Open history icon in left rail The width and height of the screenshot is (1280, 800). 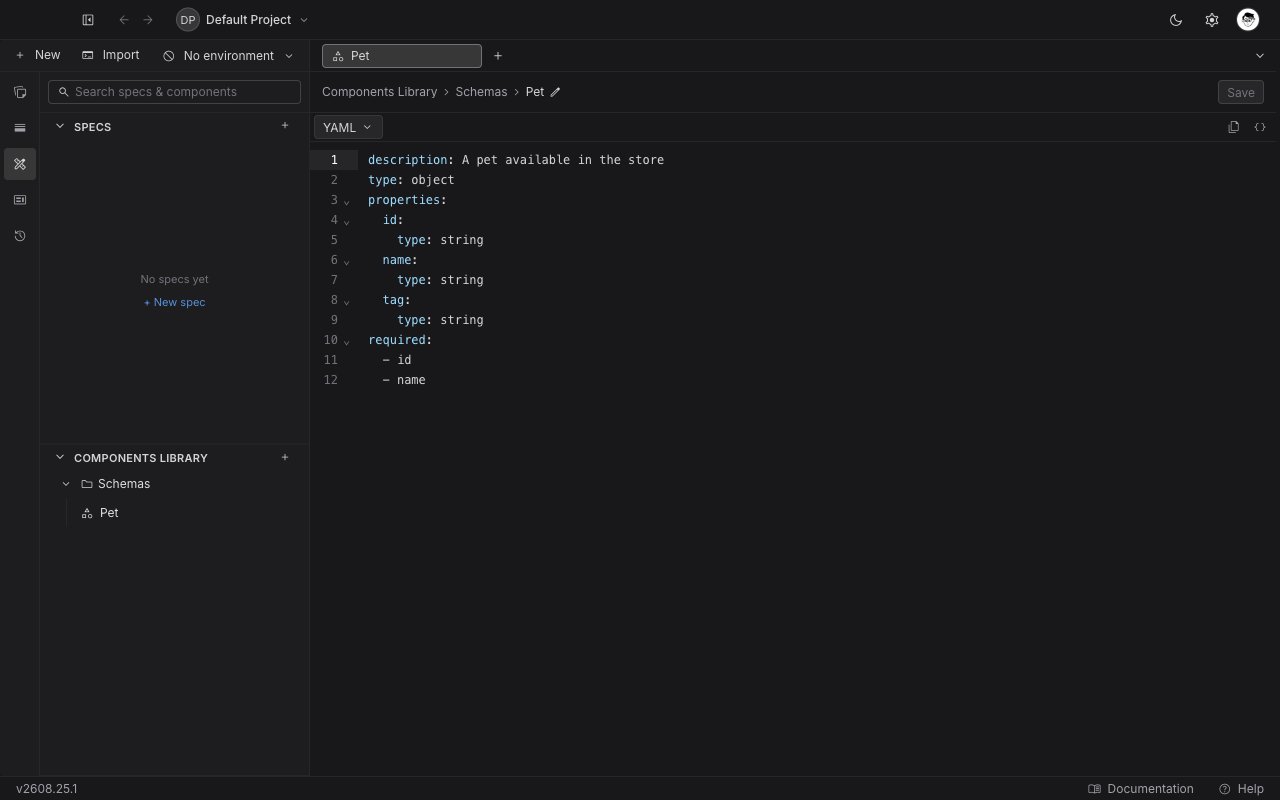[20, 236]
